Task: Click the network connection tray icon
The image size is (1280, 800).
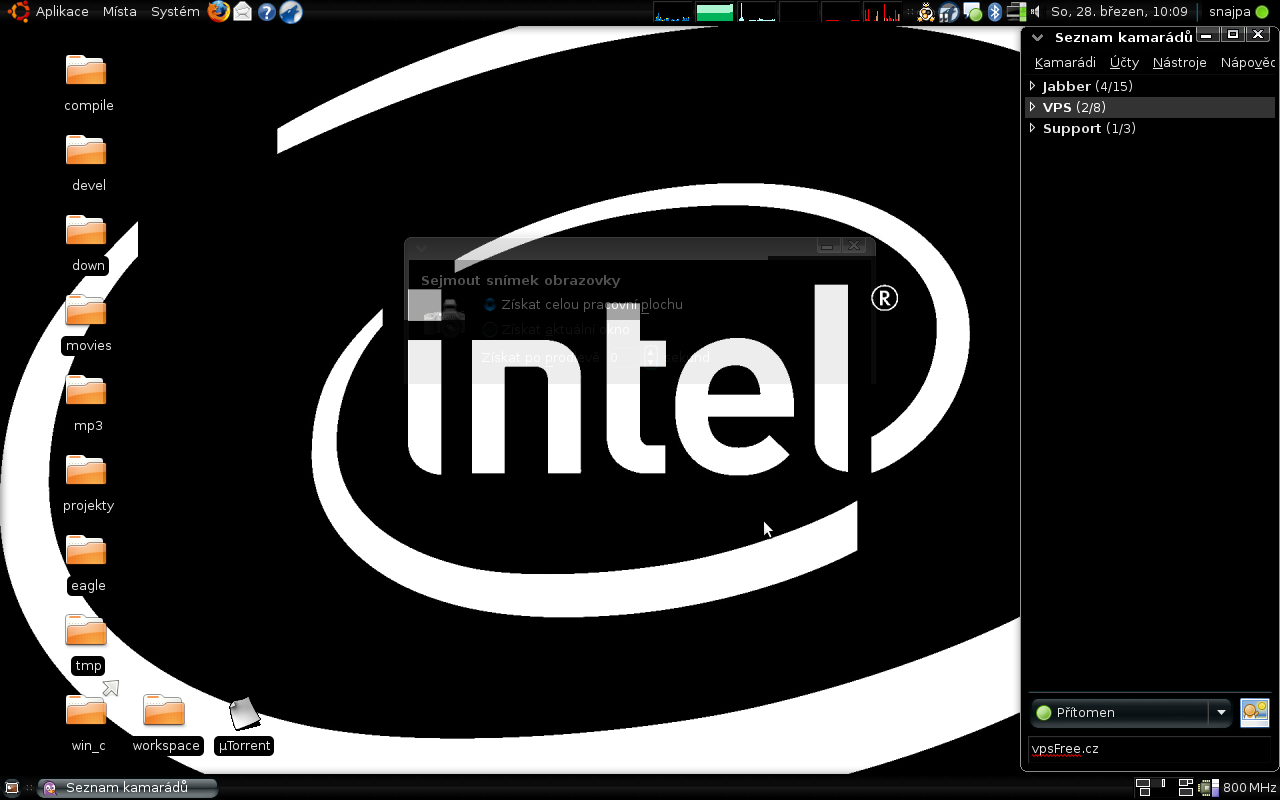Action: tap(1016, 12)
